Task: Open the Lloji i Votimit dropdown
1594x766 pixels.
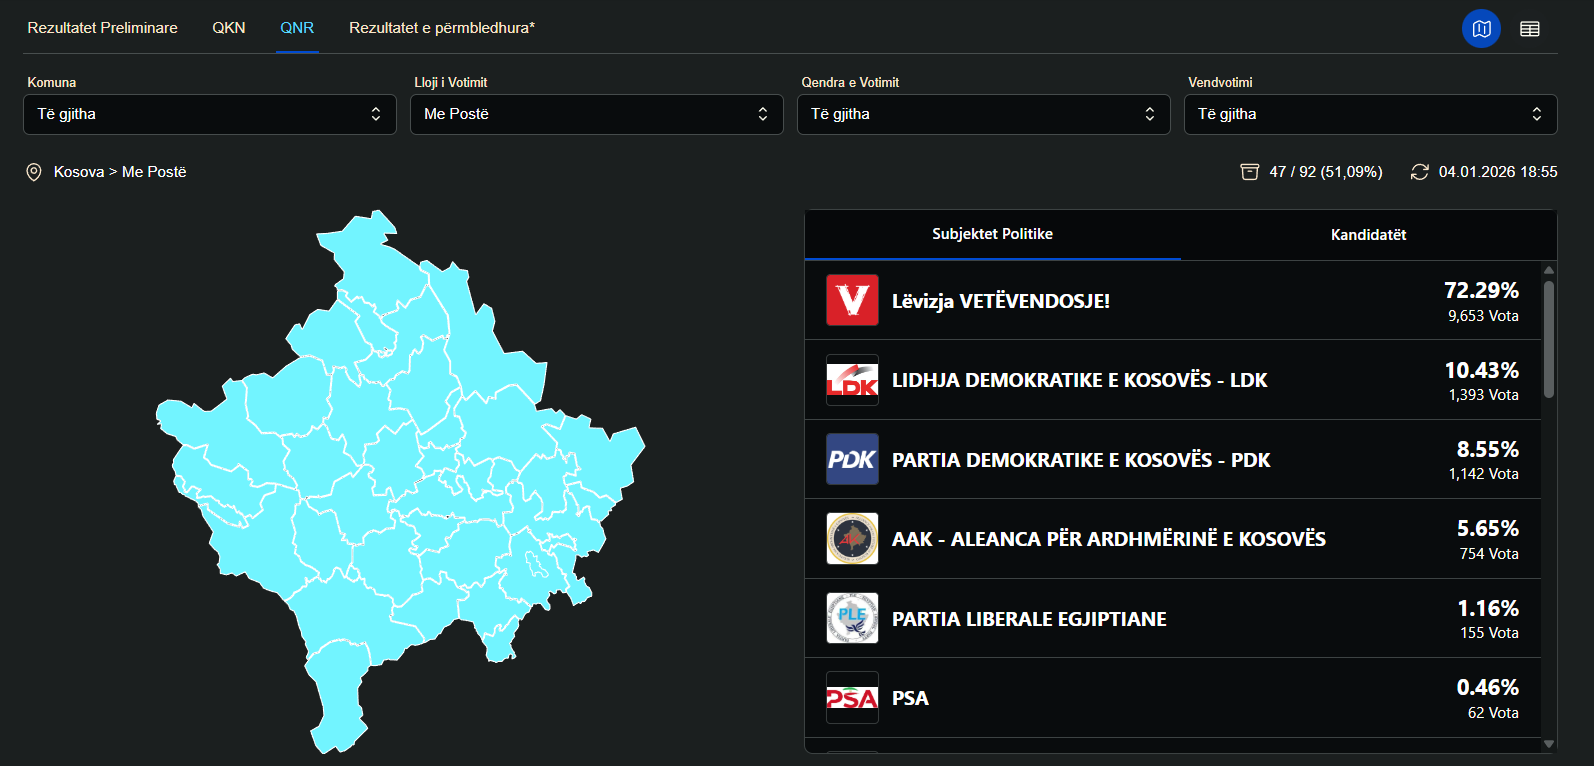Action: click(597, 114)
